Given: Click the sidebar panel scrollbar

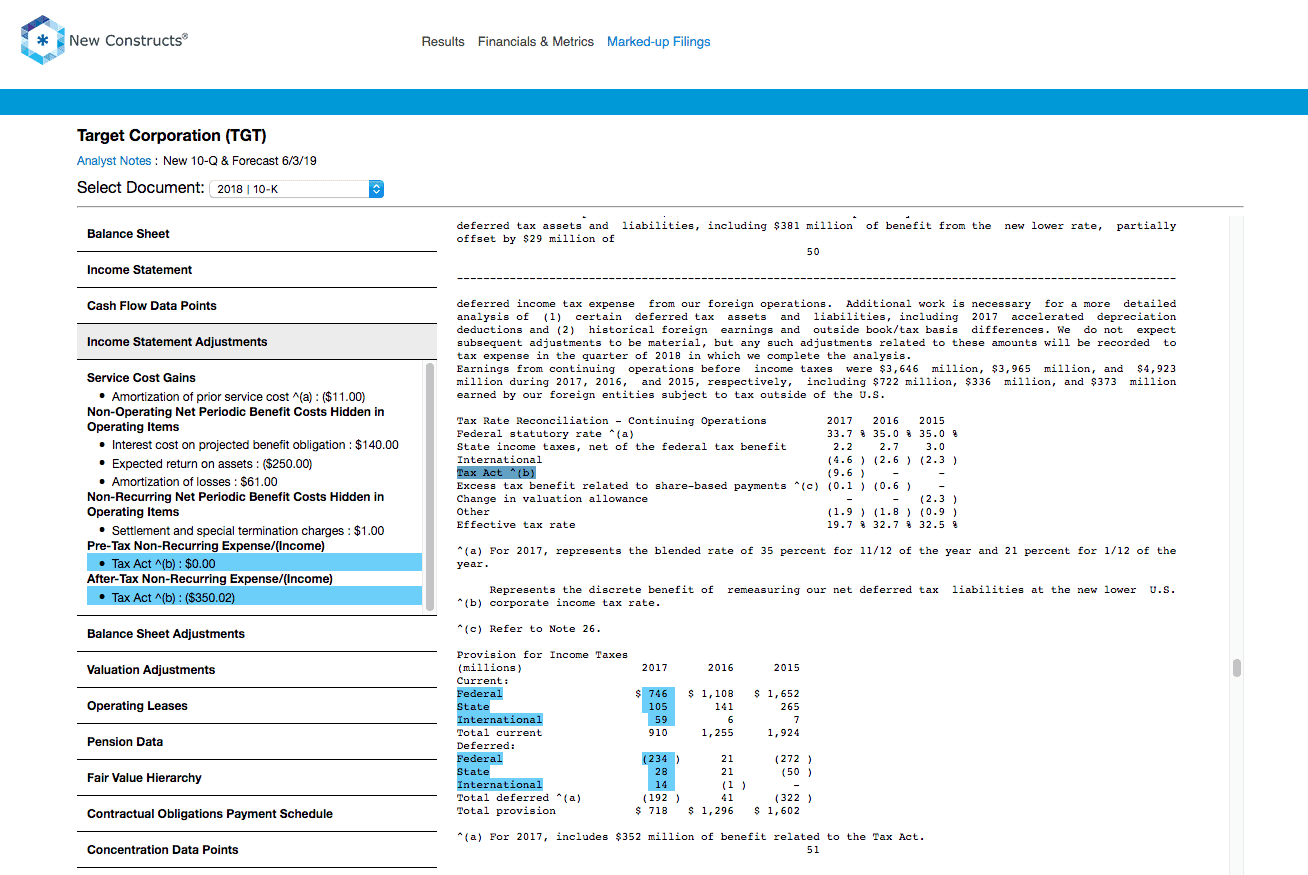Looking at the screenshot, I should tap(430, 486).
